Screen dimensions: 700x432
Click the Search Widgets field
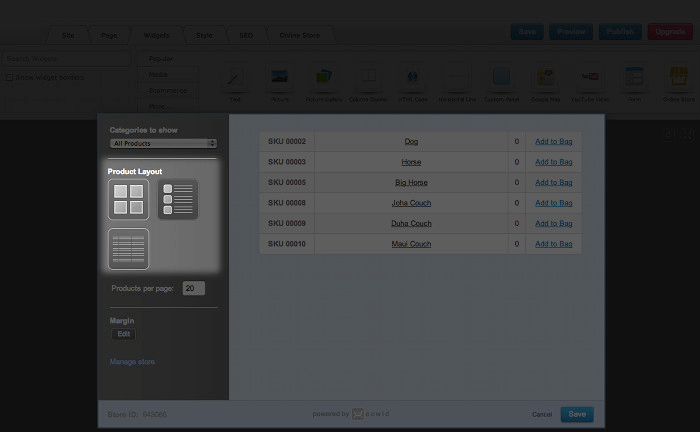67,59
